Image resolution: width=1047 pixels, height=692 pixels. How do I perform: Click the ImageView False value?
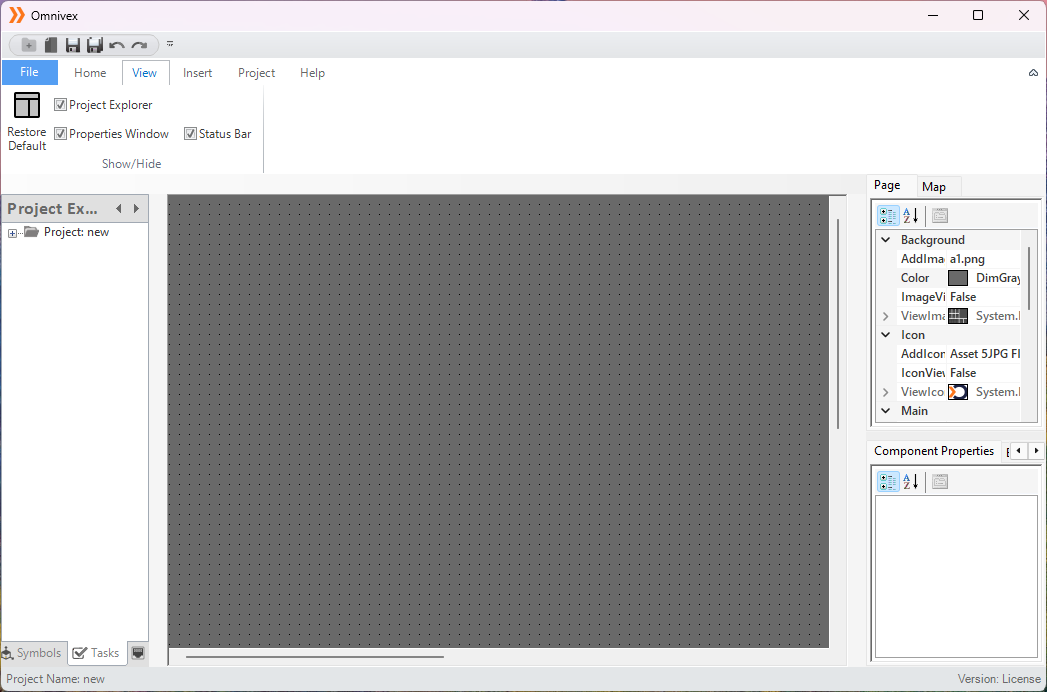pyautogui.click(x=983, y=297)
